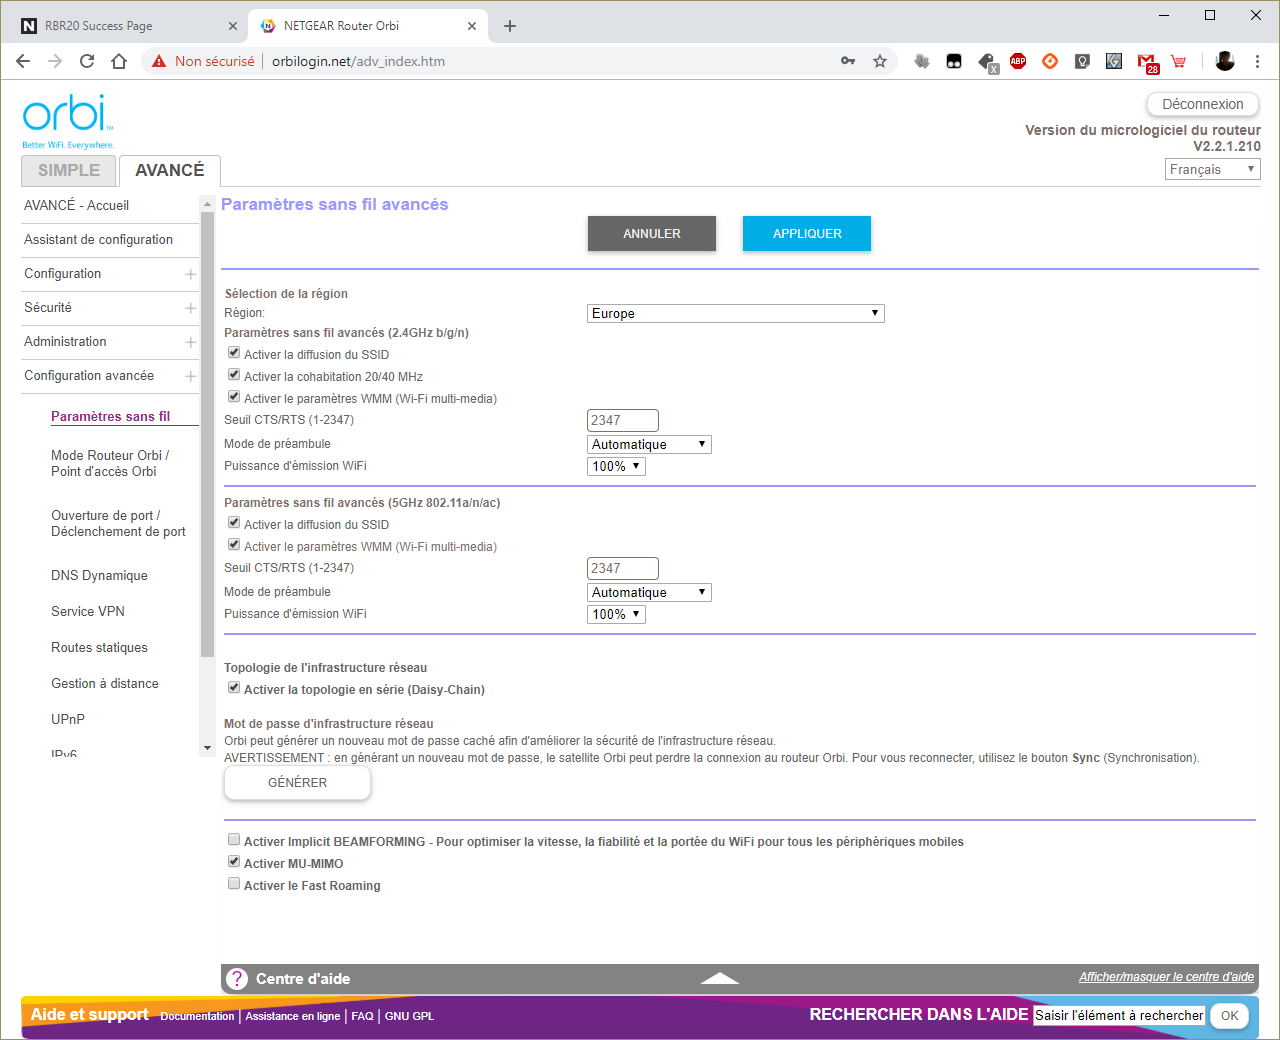This screenshot has width=1280, height=1040.
Task: Click the orange diamond extension icon
Action: tap(1050, 61)
